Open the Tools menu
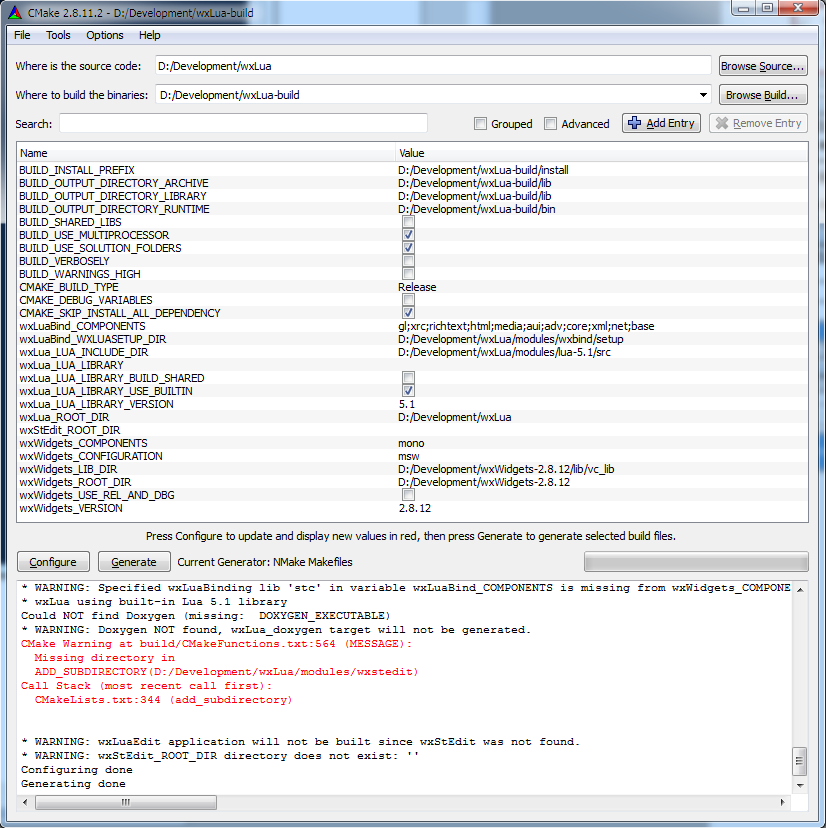This screenshot has width=826, height=828. tap(58, 35)
